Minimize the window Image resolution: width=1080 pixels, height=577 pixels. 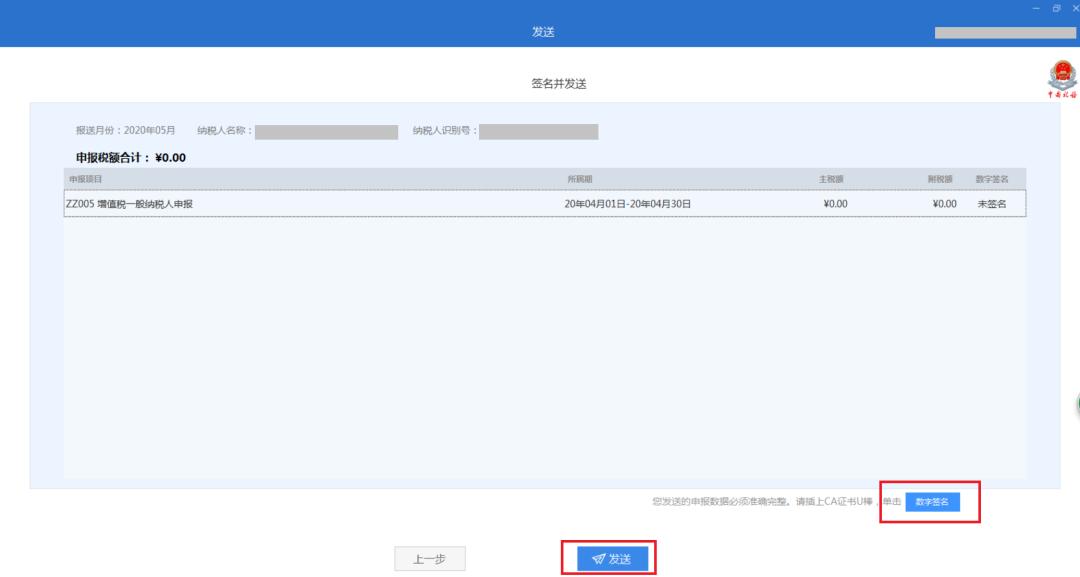click(x=1036, y=8)
